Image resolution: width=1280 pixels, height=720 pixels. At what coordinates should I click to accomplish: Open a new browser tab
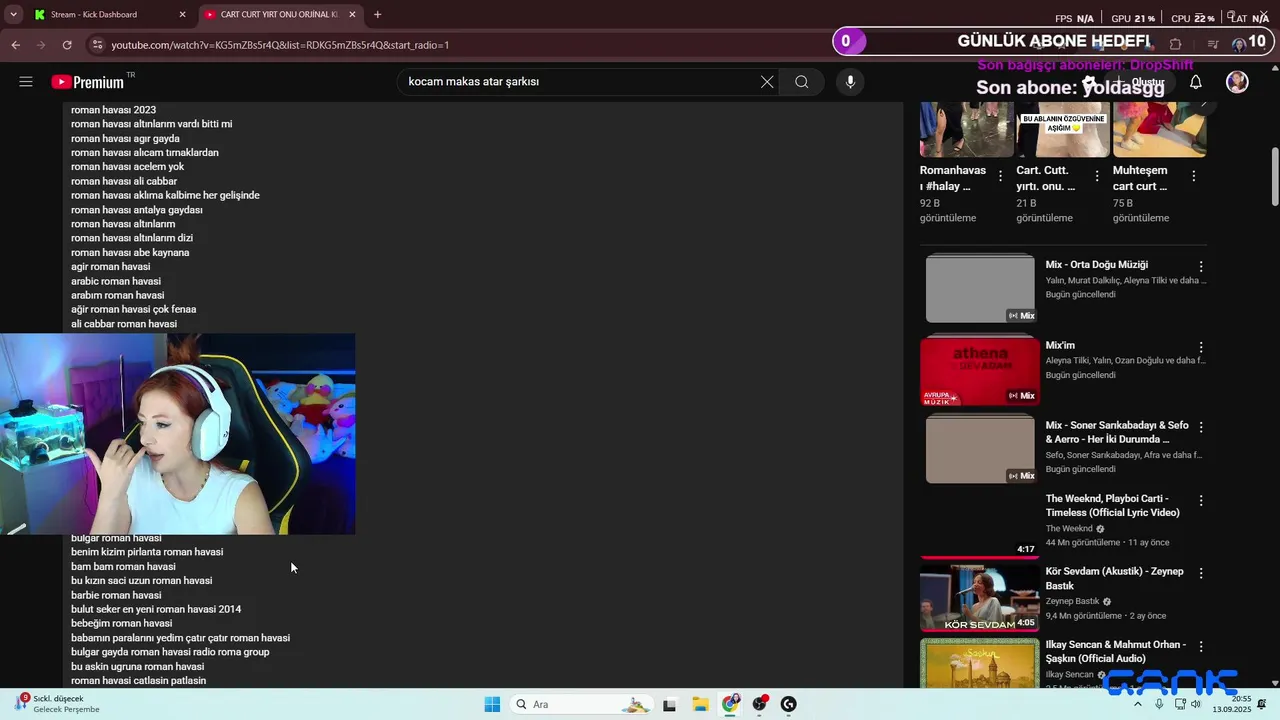[x=377, y=15]
